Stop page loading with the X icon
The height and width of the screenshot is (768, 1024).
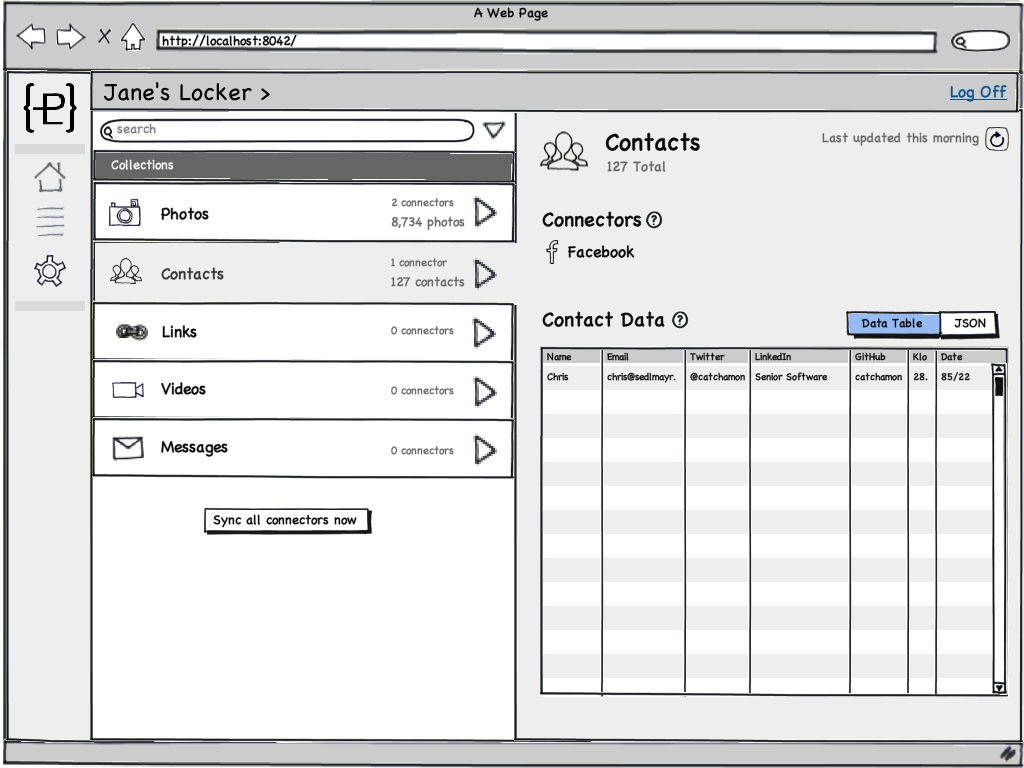tap(104, 37)
